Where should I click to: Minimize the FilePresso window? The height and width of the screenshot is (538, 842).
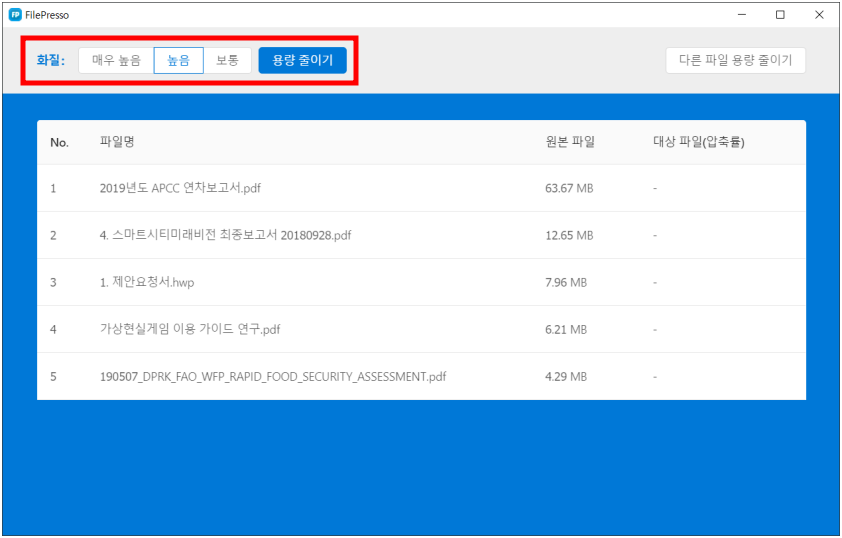tap(743, 15)
